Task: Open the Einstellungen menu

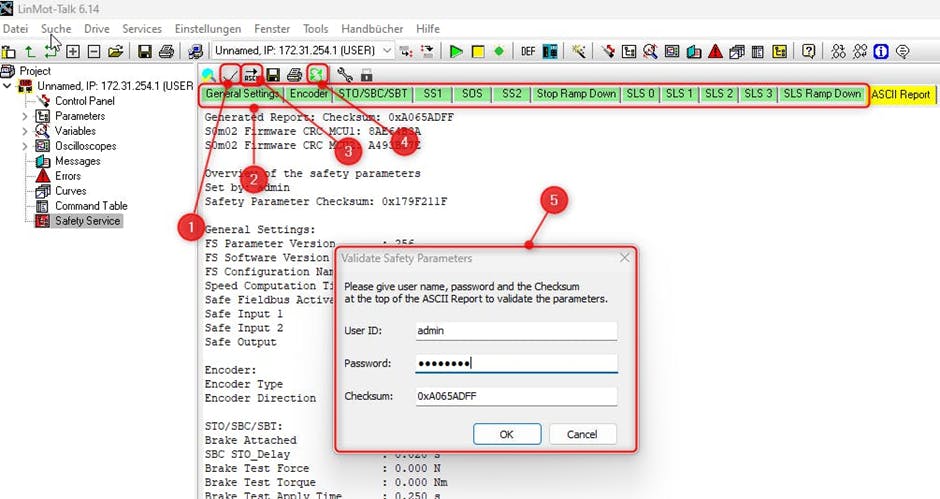Action: [x=207, y=29]
